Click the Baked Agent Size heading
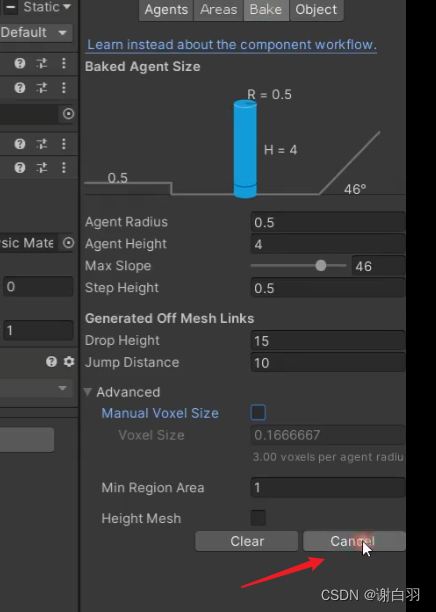The image size is (436, 612). (142, 67)
